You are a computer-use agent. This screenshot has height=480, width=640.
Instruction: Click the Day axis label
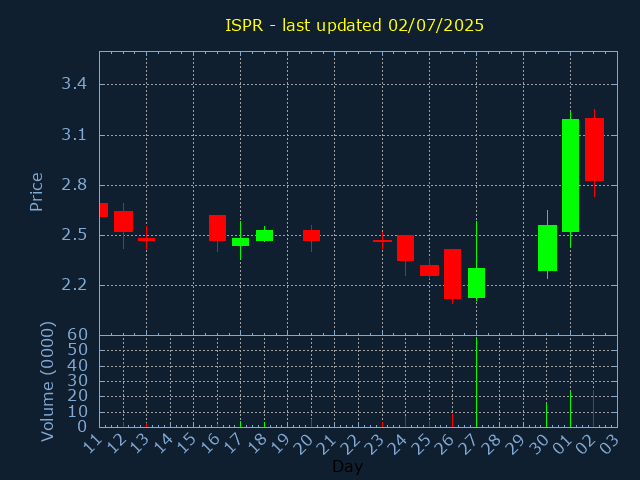(347, 466)
